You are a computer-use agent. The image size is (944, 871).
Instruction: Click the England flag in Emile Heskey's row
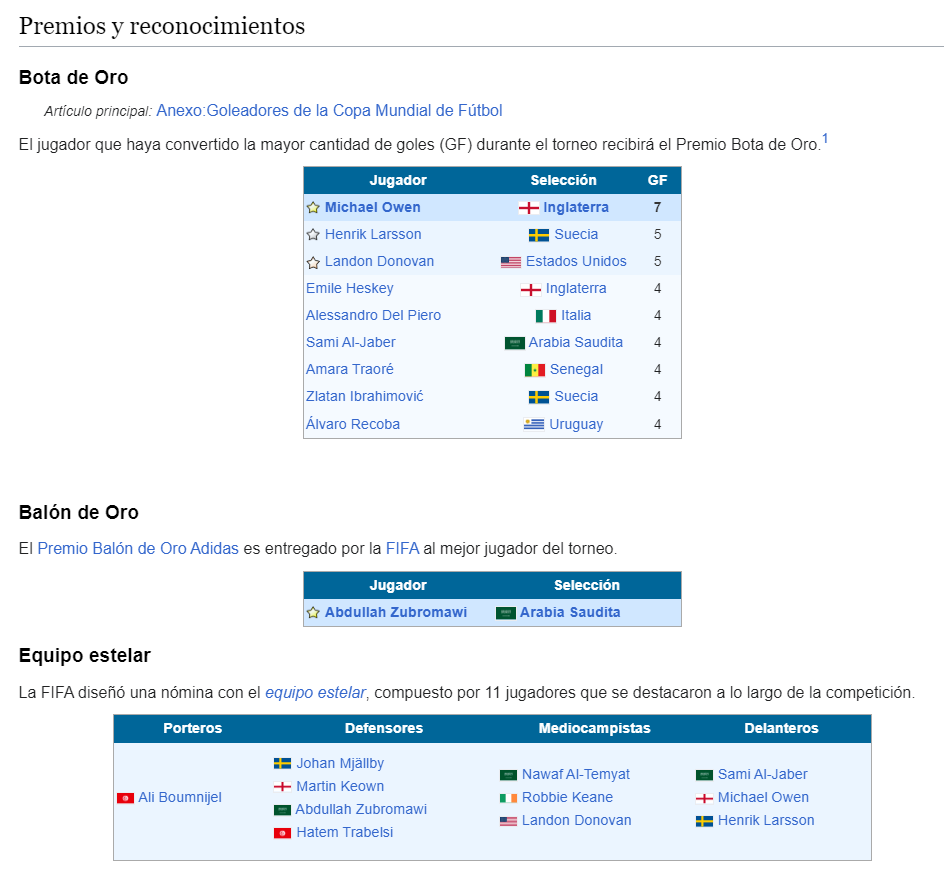[531, 290]
